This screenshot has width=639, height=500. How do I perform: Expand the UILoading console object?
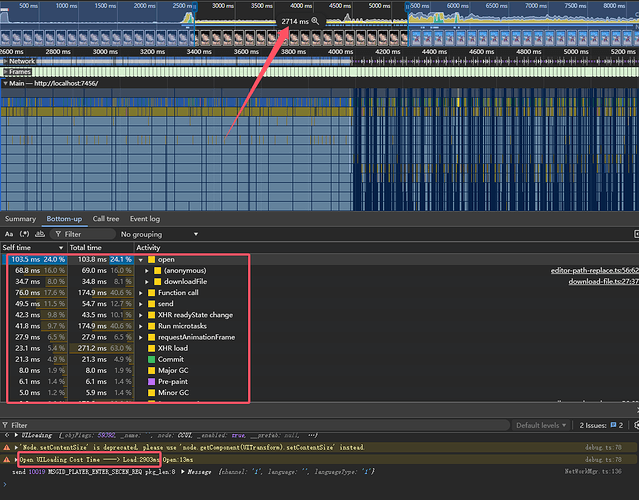[16, 435]
